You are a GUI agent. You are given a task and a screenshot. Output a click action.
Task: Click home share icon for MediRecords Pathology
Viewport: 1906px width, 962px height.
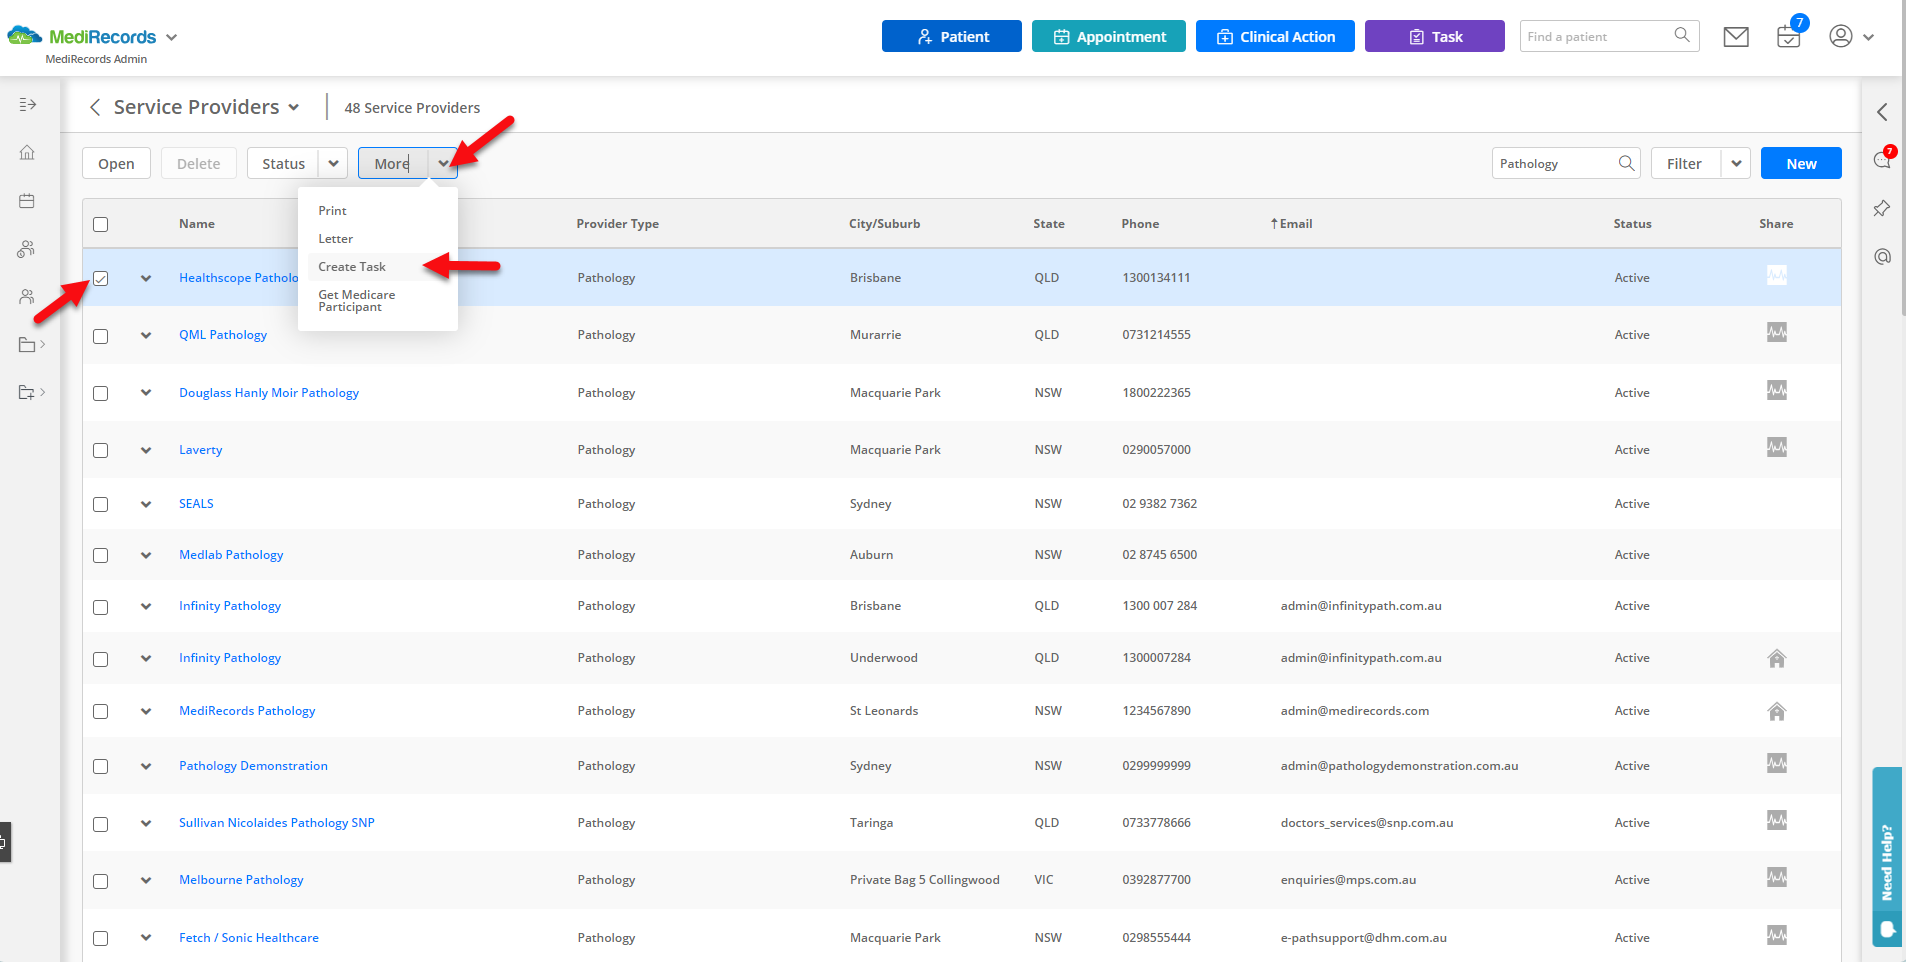coord(1777,712)
